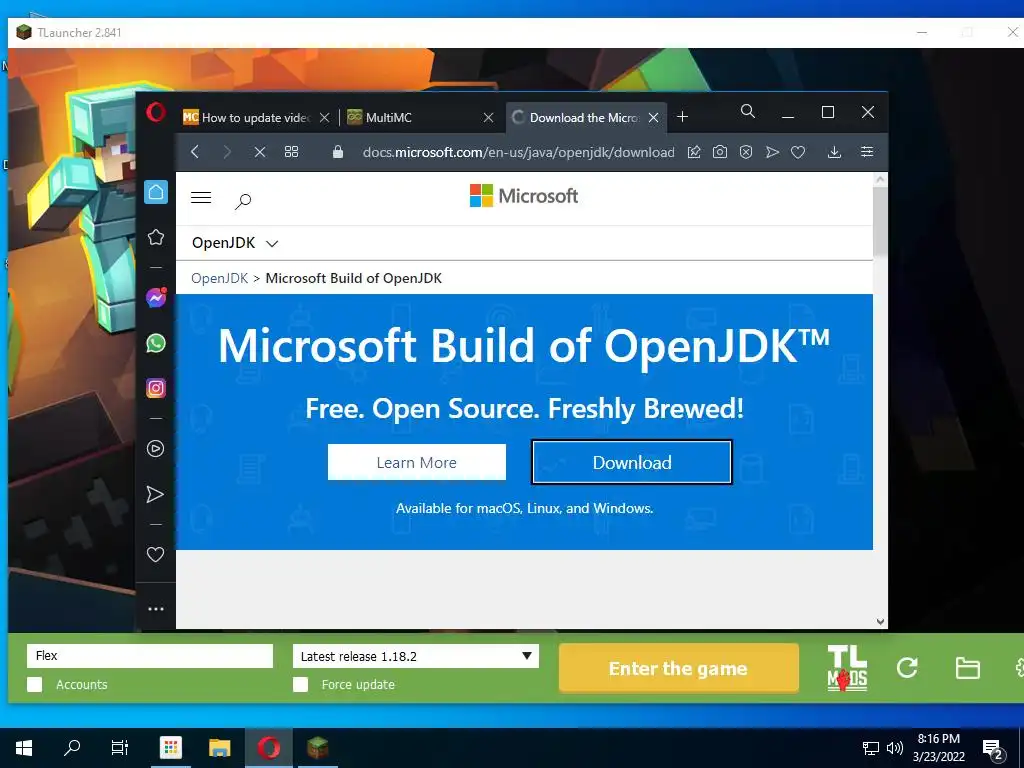This screenshot has width=1024, height=768.
Task: Click the TLauncher taskbar icon
Action: point(317,748)
